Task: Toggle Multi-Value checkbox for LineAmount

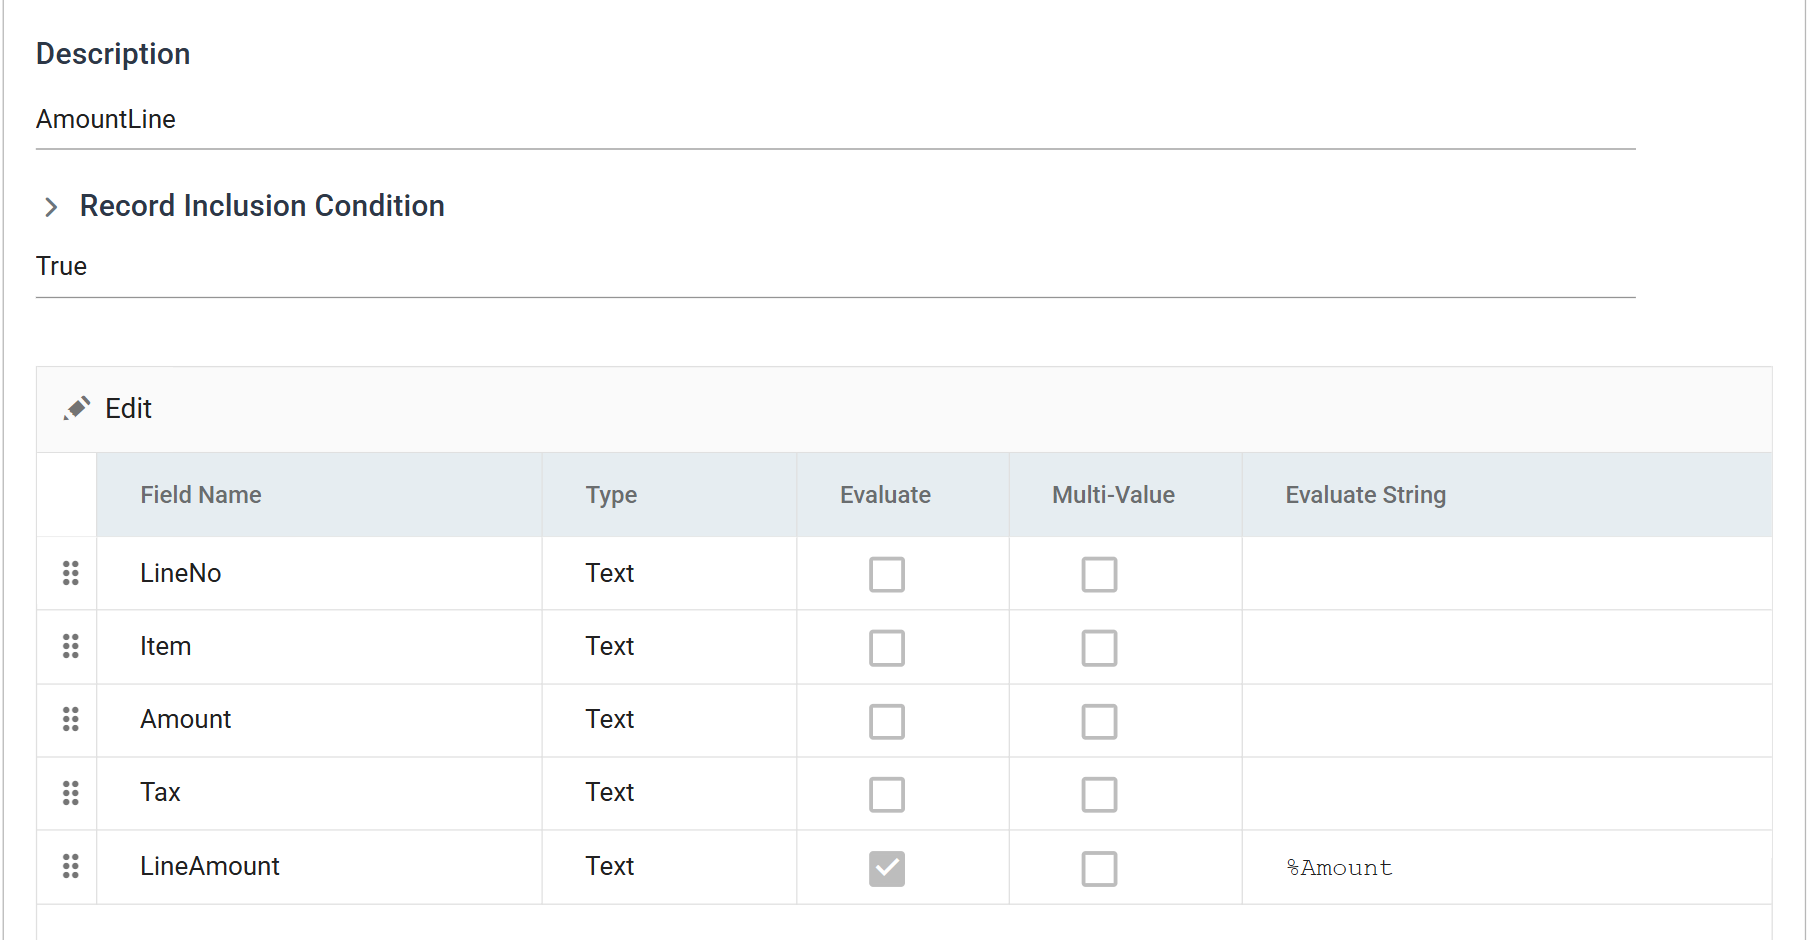Action: pyautogui.click(x=1099, y=868)
